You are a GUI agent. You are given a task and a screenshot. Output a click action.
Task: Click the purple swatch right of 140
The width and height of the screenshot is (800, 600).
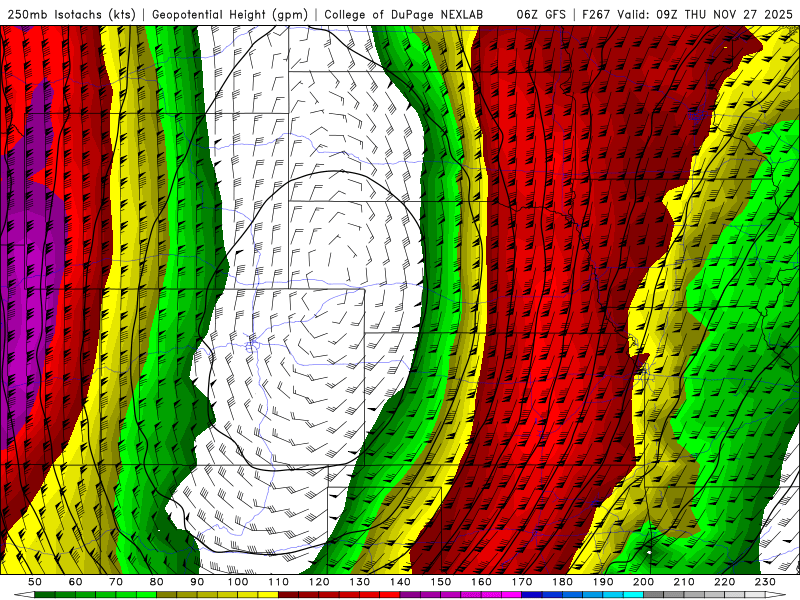pos(410,595)
